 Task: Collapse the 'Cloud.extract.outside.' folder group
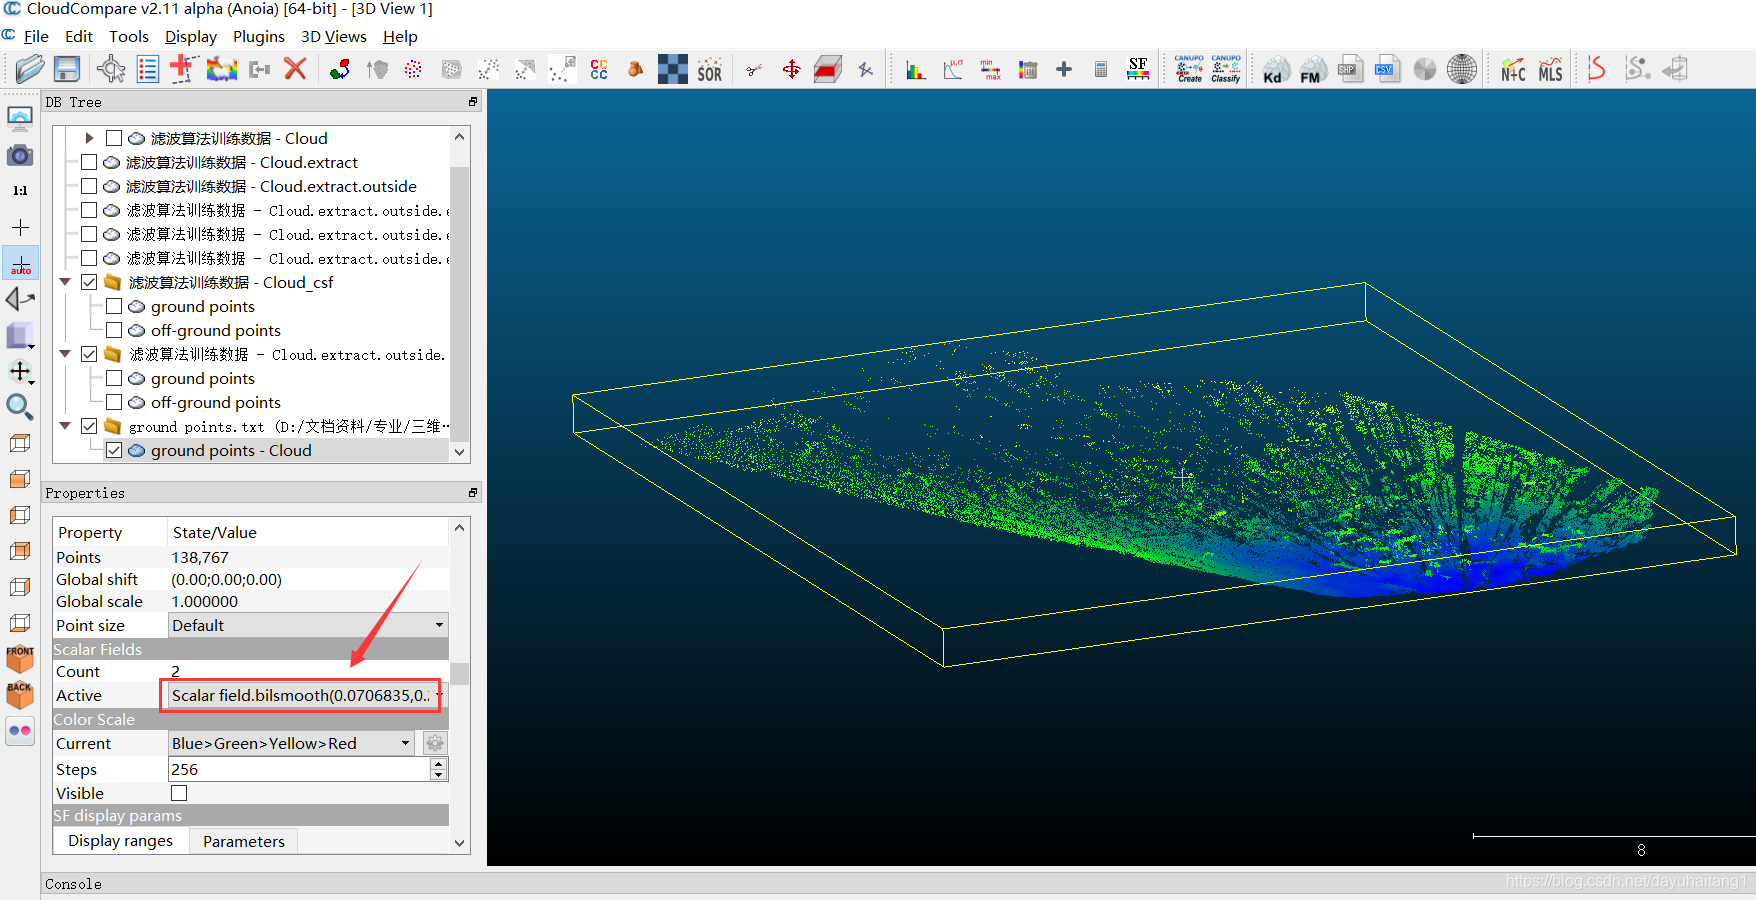pos(65,354)
